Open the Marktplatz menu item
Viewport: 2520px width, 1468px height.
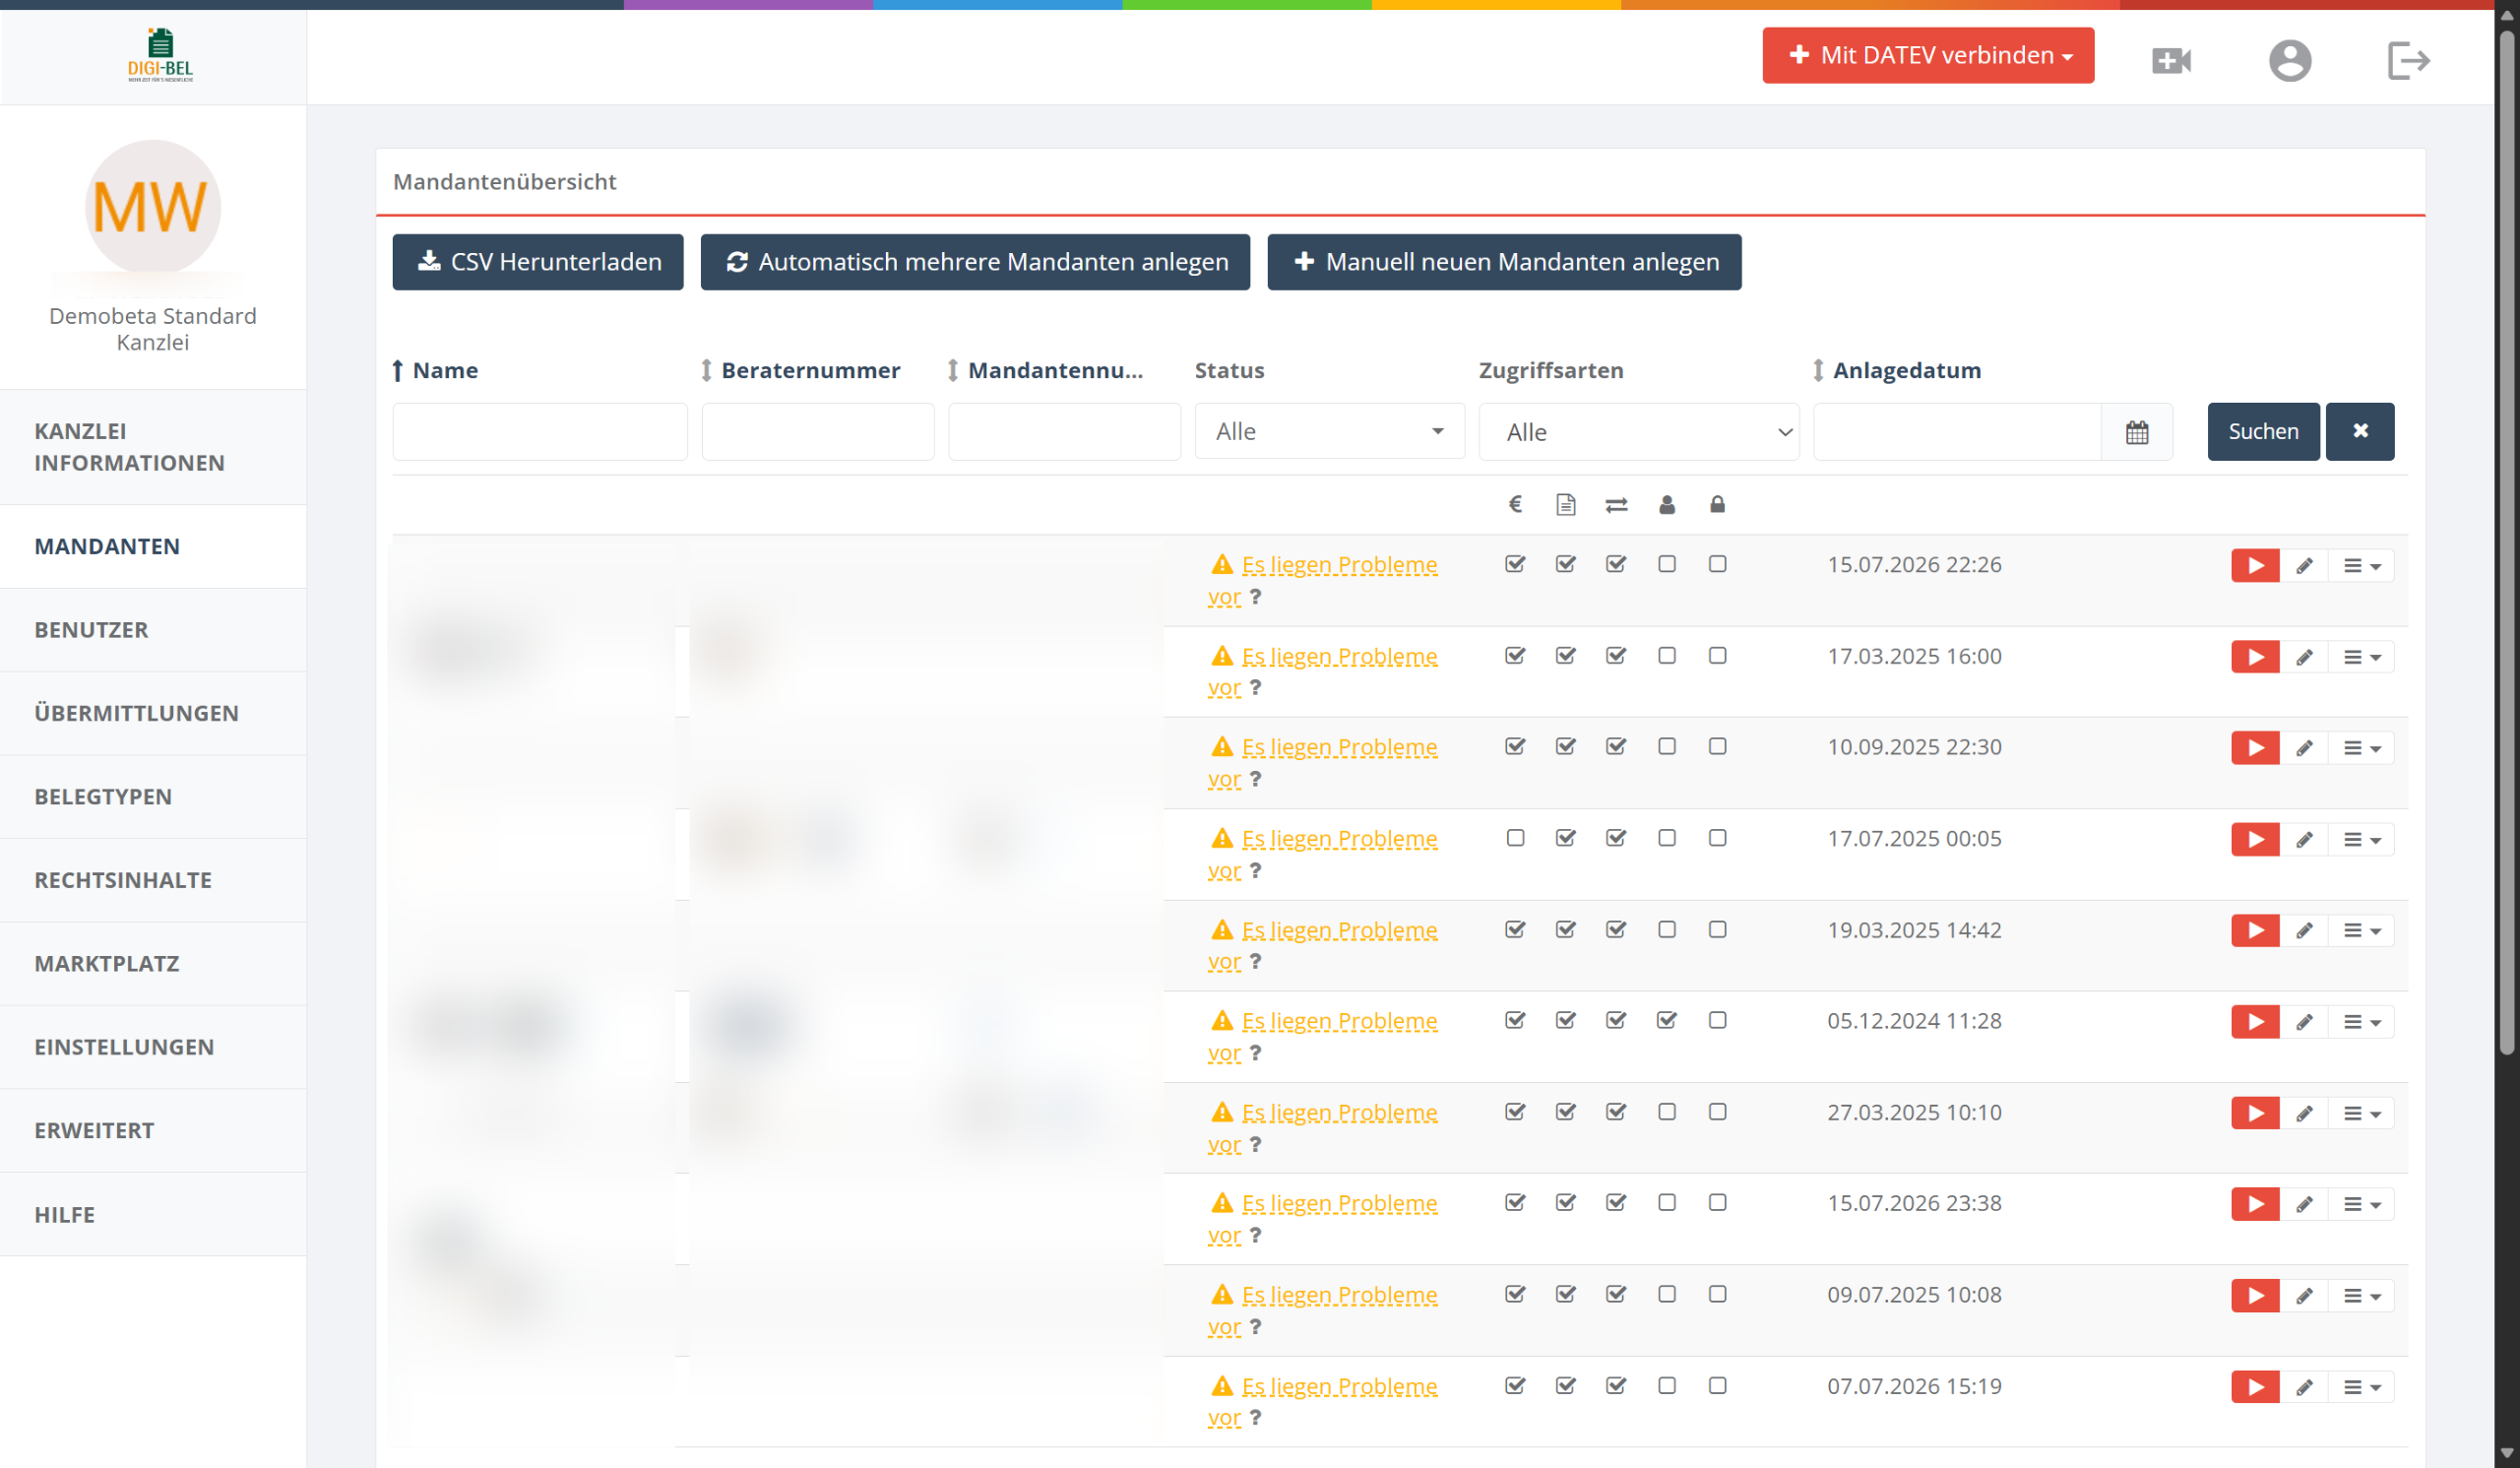[x=153, y=964]
